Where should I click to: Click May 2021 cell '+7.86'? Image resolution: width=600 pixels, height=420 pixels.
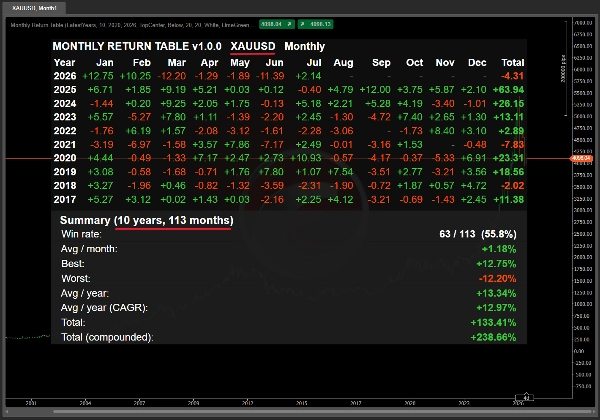click(x=237, y=145)
